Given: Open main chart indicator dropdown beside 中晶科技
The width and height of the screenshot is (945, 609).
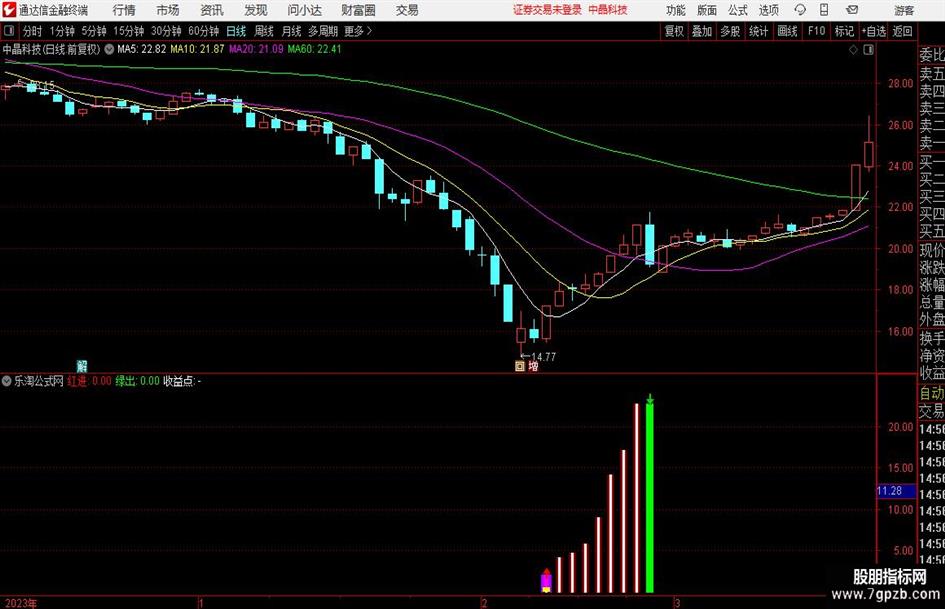Looking at the screenshot, I should [x=109, y=49].
